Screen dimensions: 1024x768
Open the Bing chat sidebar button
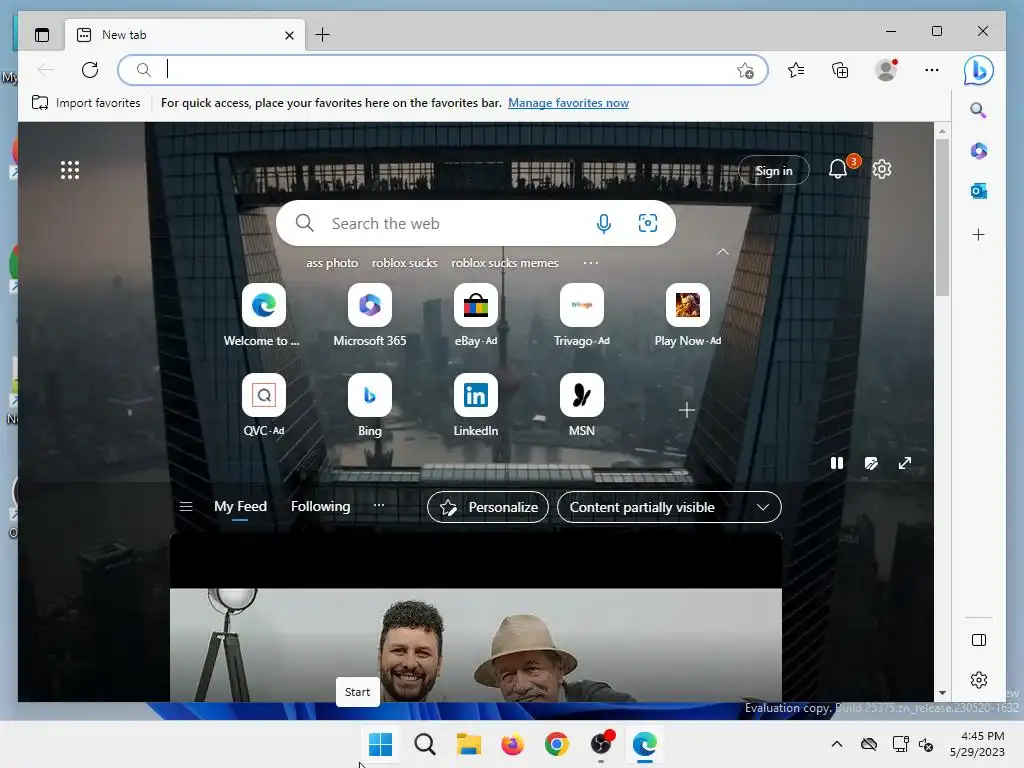(x=978, y=71)
